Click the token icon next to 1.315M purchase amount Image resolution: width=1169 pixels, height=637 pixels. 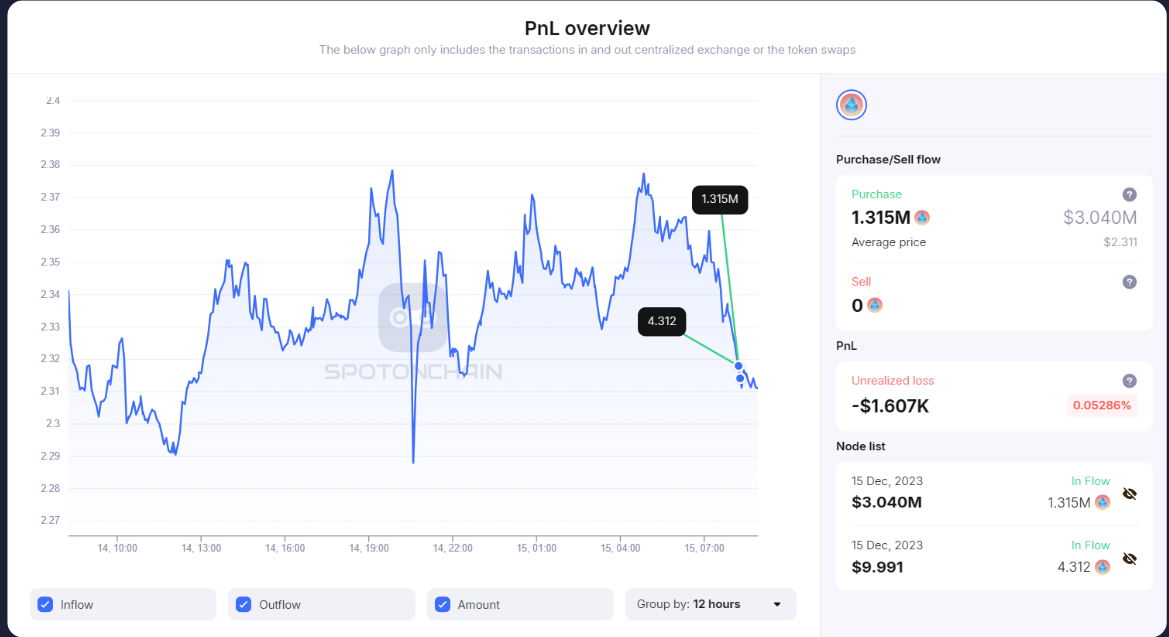click(x=922, y=218)
